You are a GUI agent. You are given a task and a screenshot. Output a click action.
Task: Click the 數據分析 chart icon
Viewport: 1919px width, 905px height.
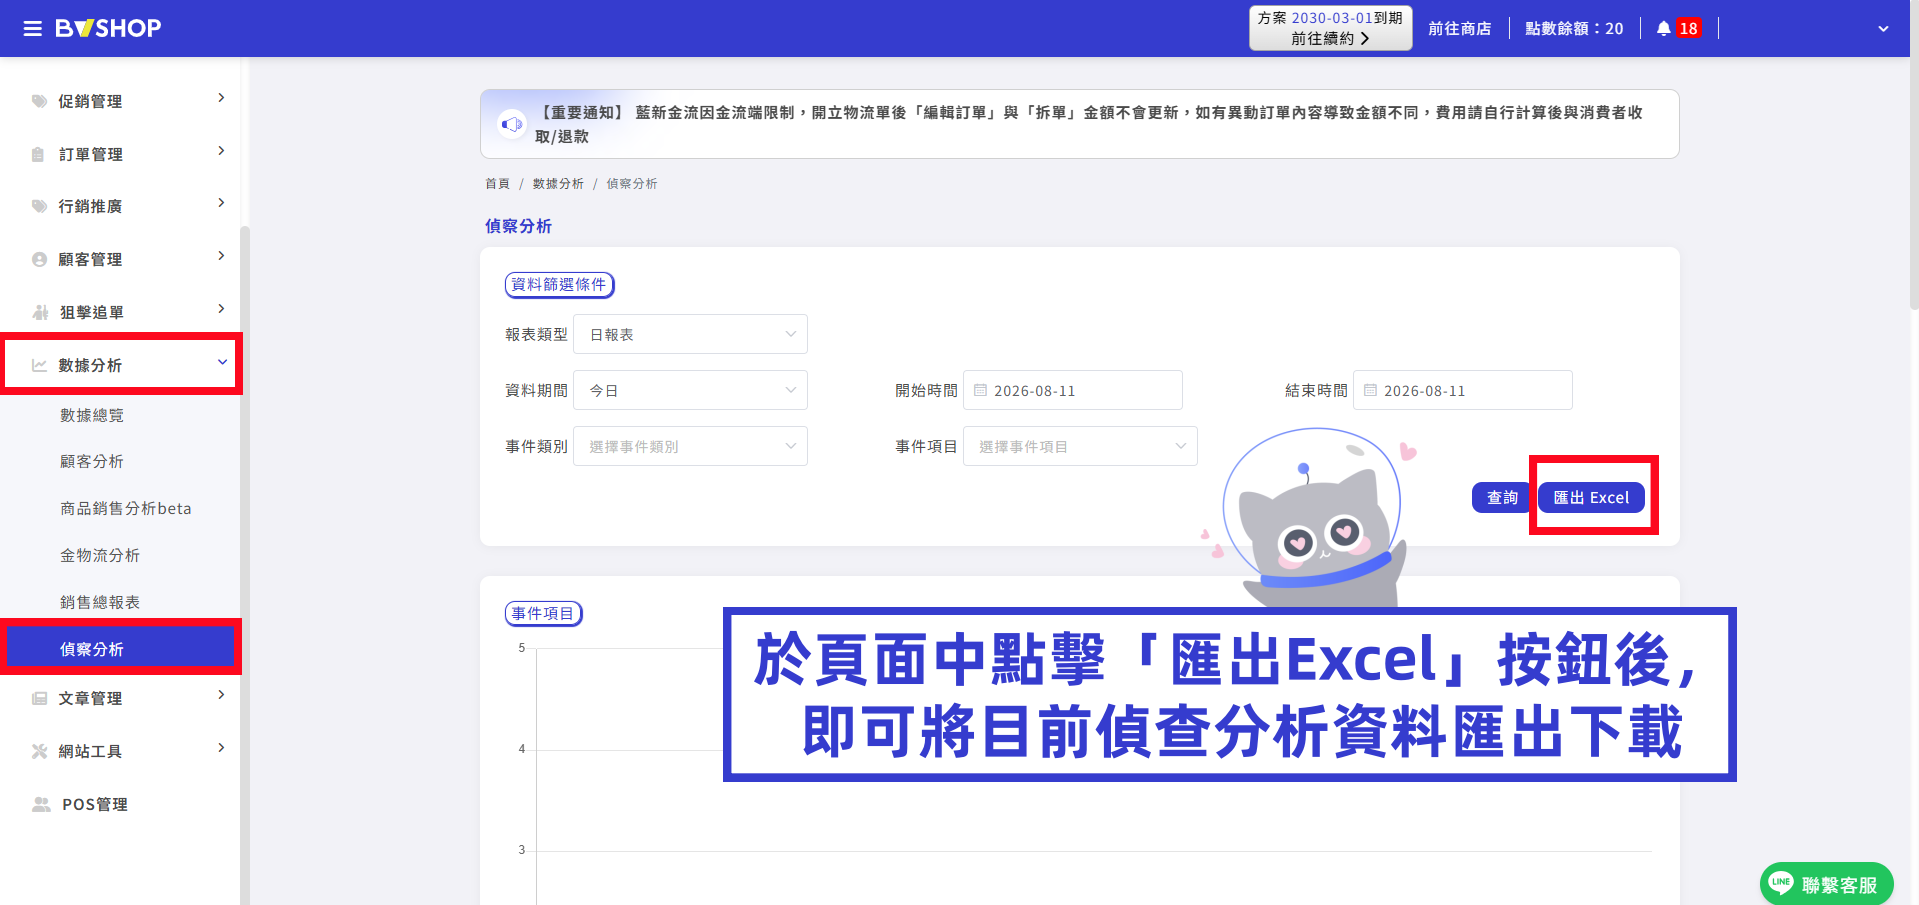(x=39, y=365)
